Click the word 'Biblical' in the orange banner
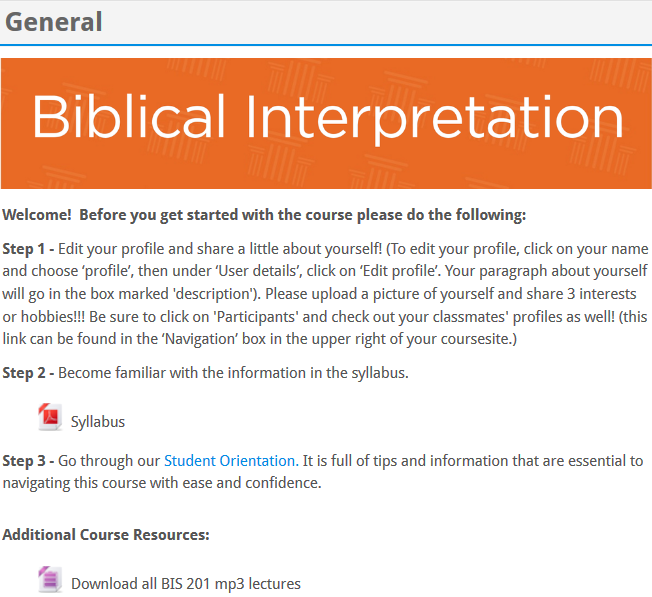The width and height of the screenshot is (652, 597). [x=128, y=116]
